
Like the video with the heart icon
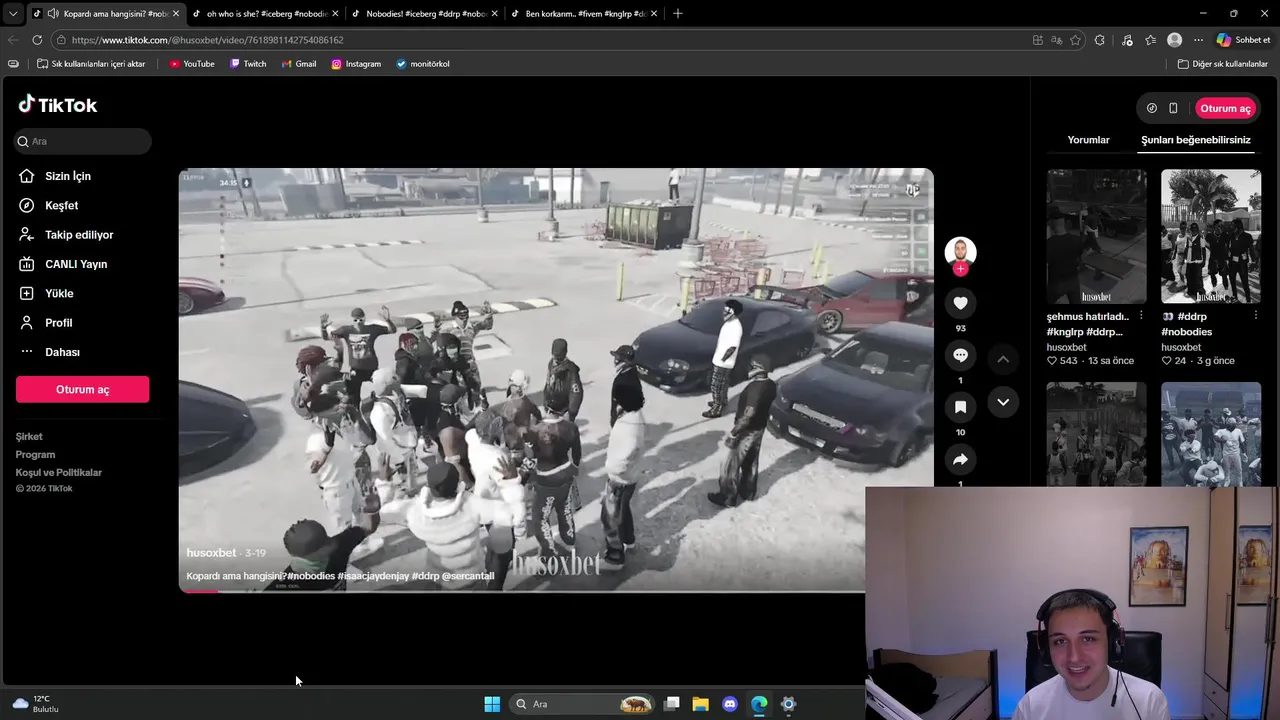[960, 303]
